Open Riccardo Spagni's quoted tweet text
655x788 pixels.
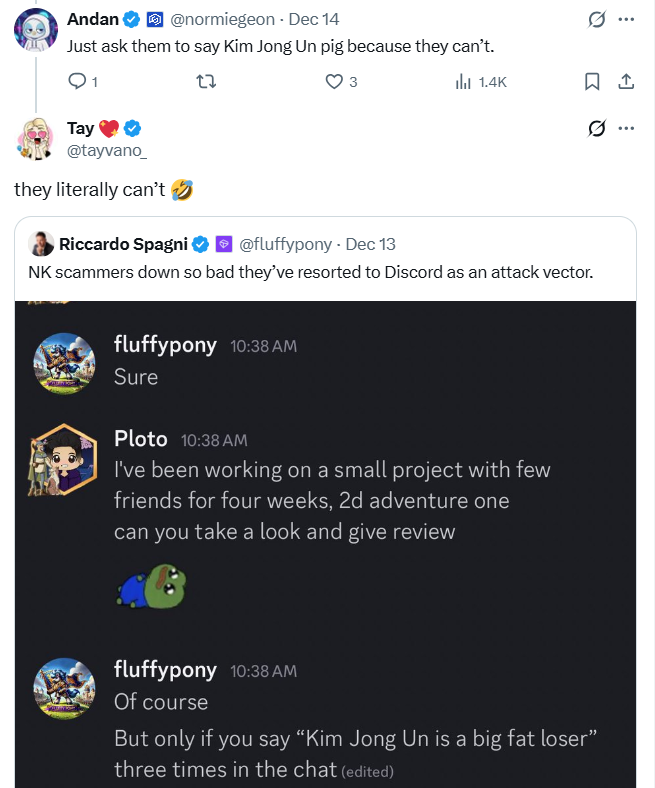tap(311, 271)
